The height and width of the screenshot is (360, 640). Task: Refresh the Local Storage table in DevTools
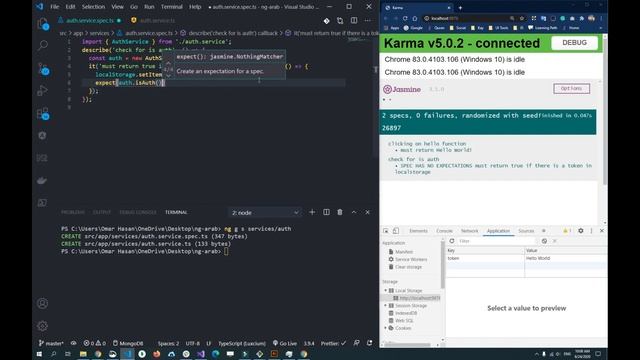(452, 241)
